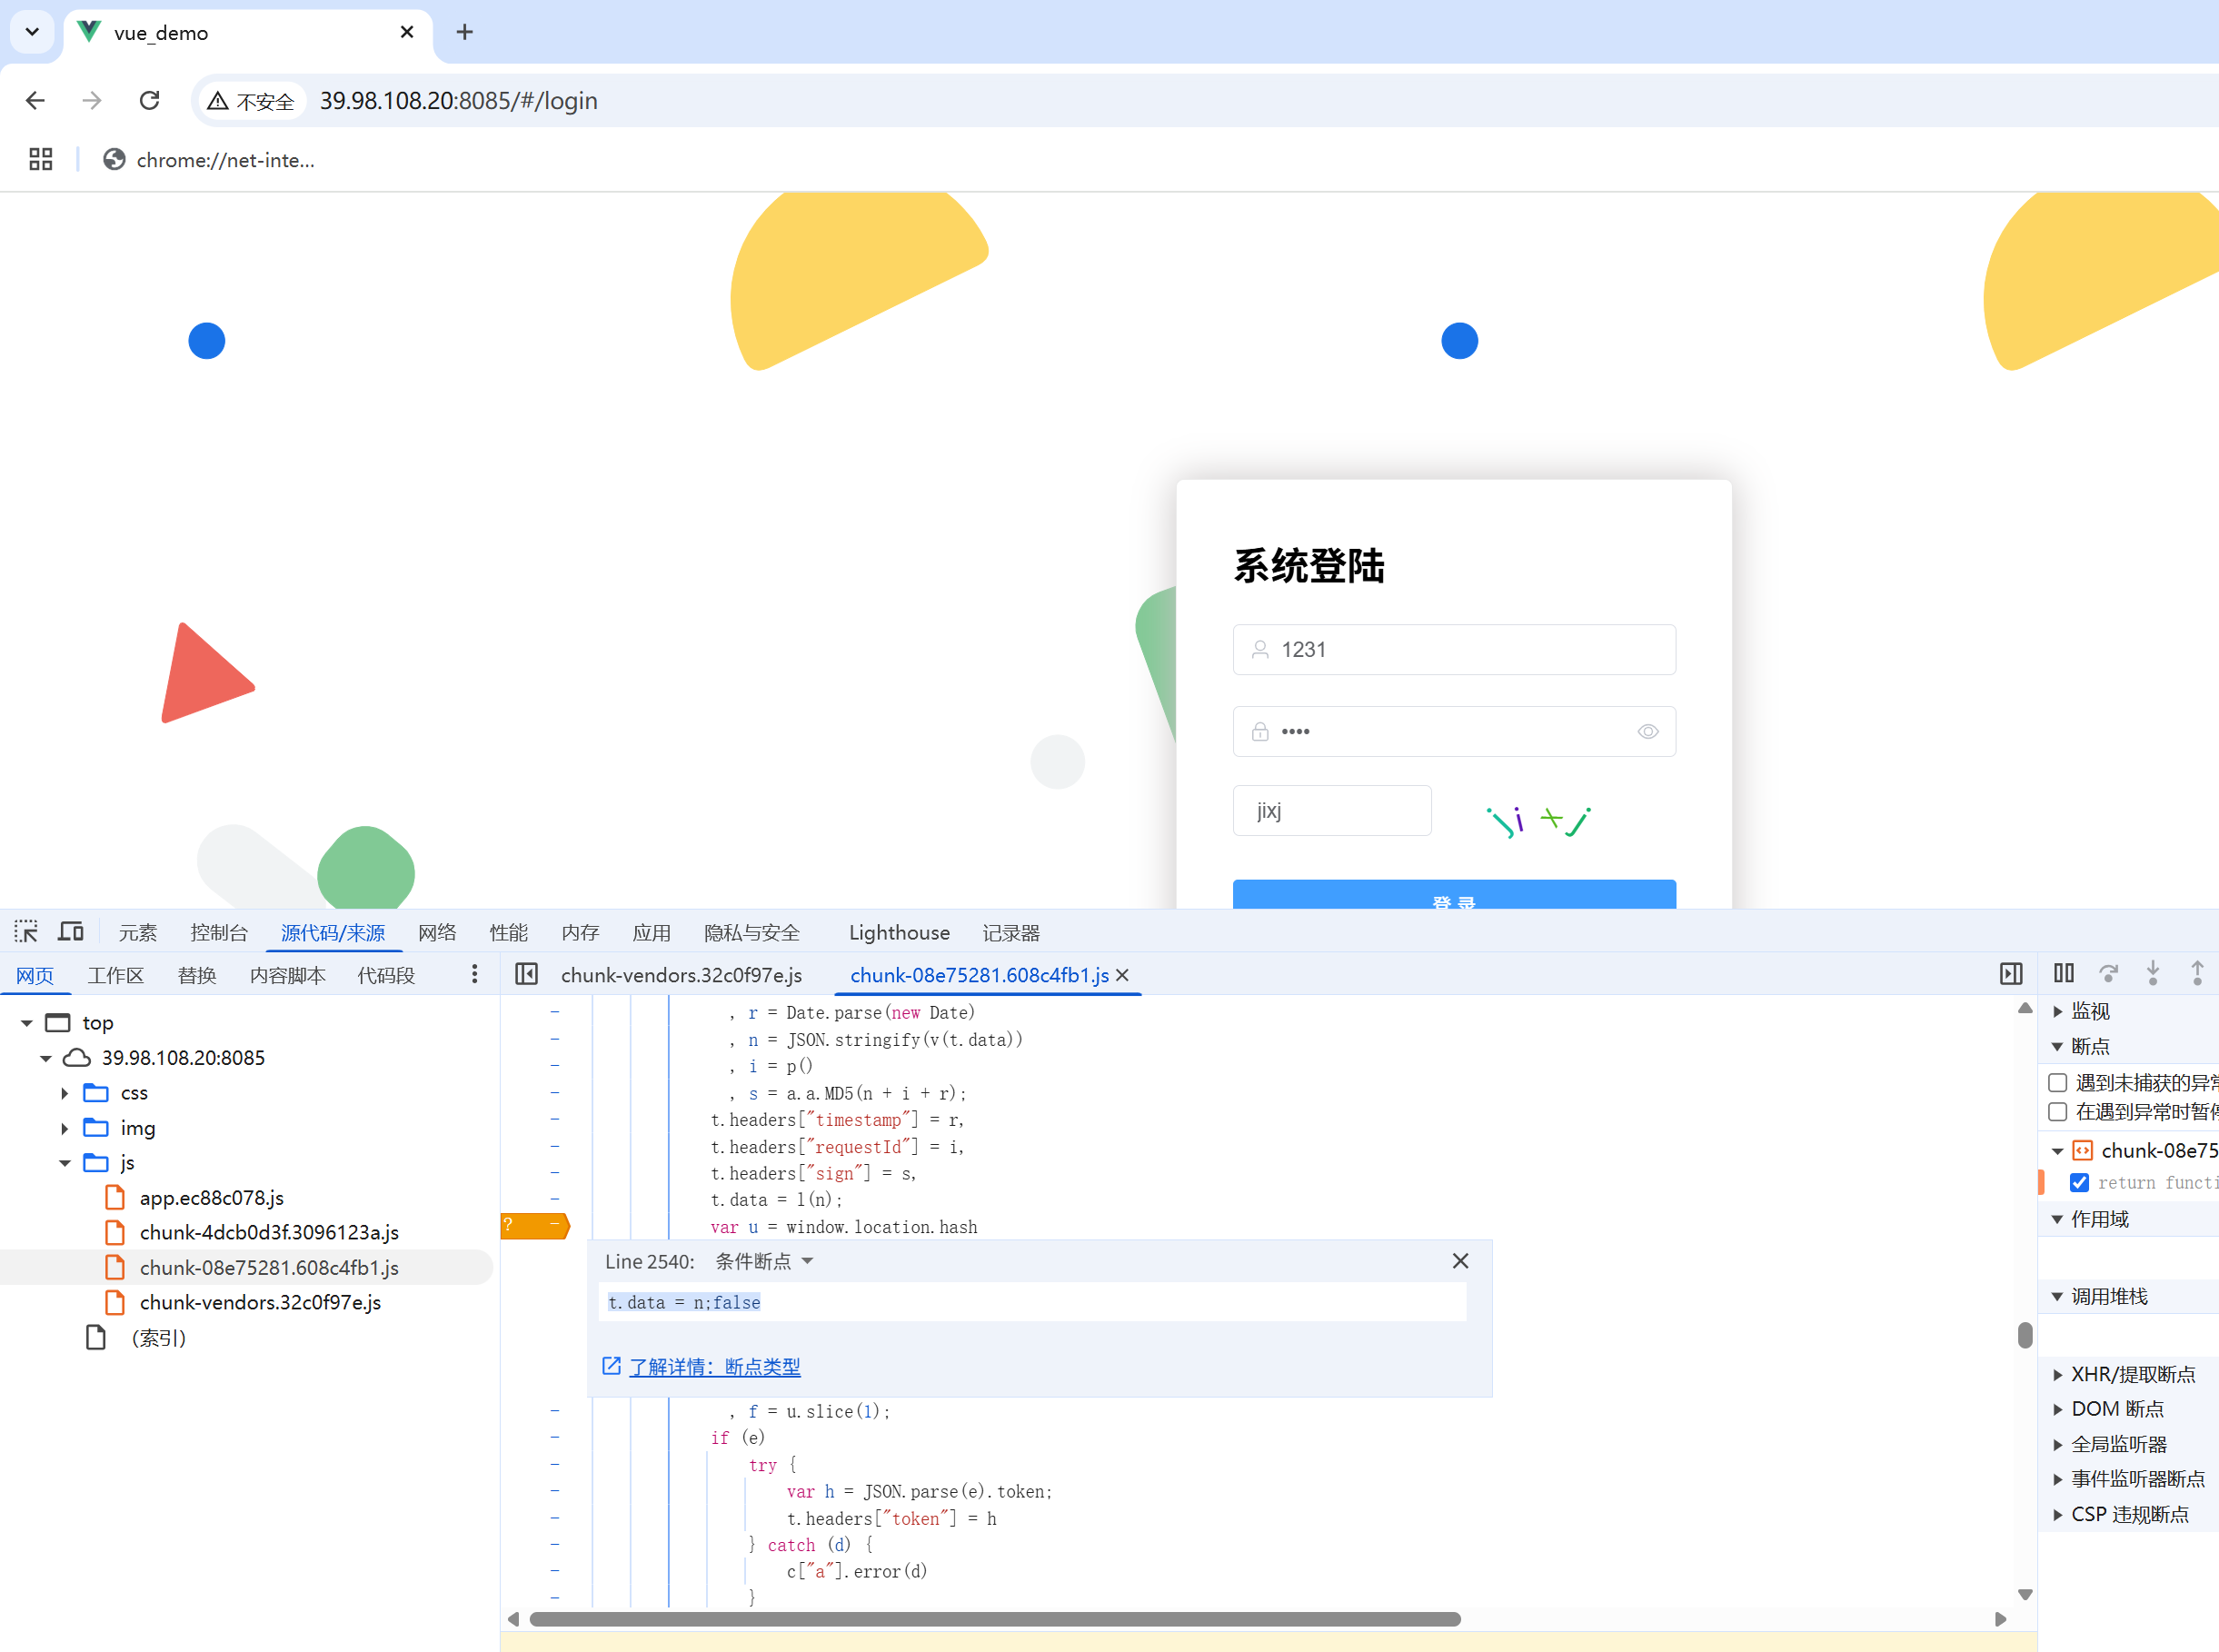This screenshot has height=1652, width=2219.
Task: Click the hide debugger sidebar icon
Action: [2010, 974]
